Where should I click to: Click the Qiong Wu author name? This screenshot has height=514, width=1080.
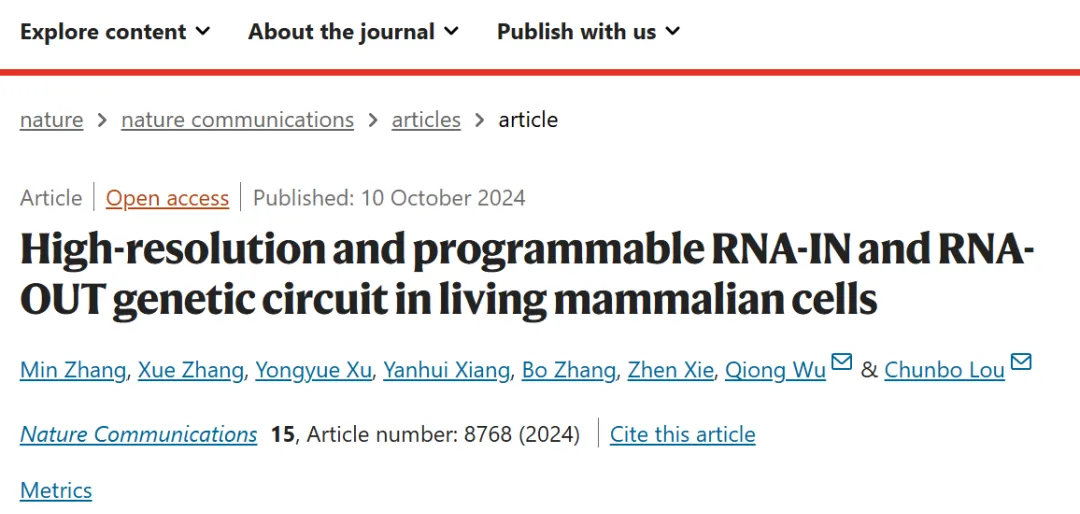(776, 371)
